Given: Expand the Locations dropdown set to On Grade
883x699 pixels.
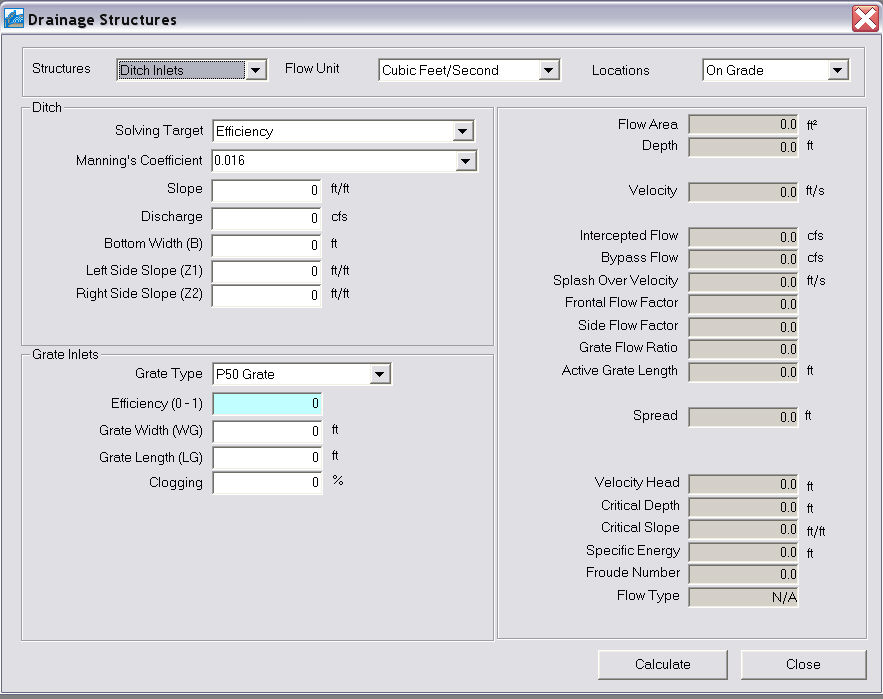Looking at the screenshot, I should coord(838,70).
